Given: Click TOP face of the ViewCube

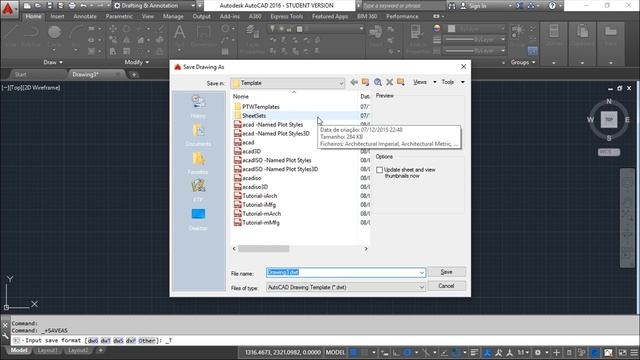Looking at the screenshot, I should tap(609, 120).
